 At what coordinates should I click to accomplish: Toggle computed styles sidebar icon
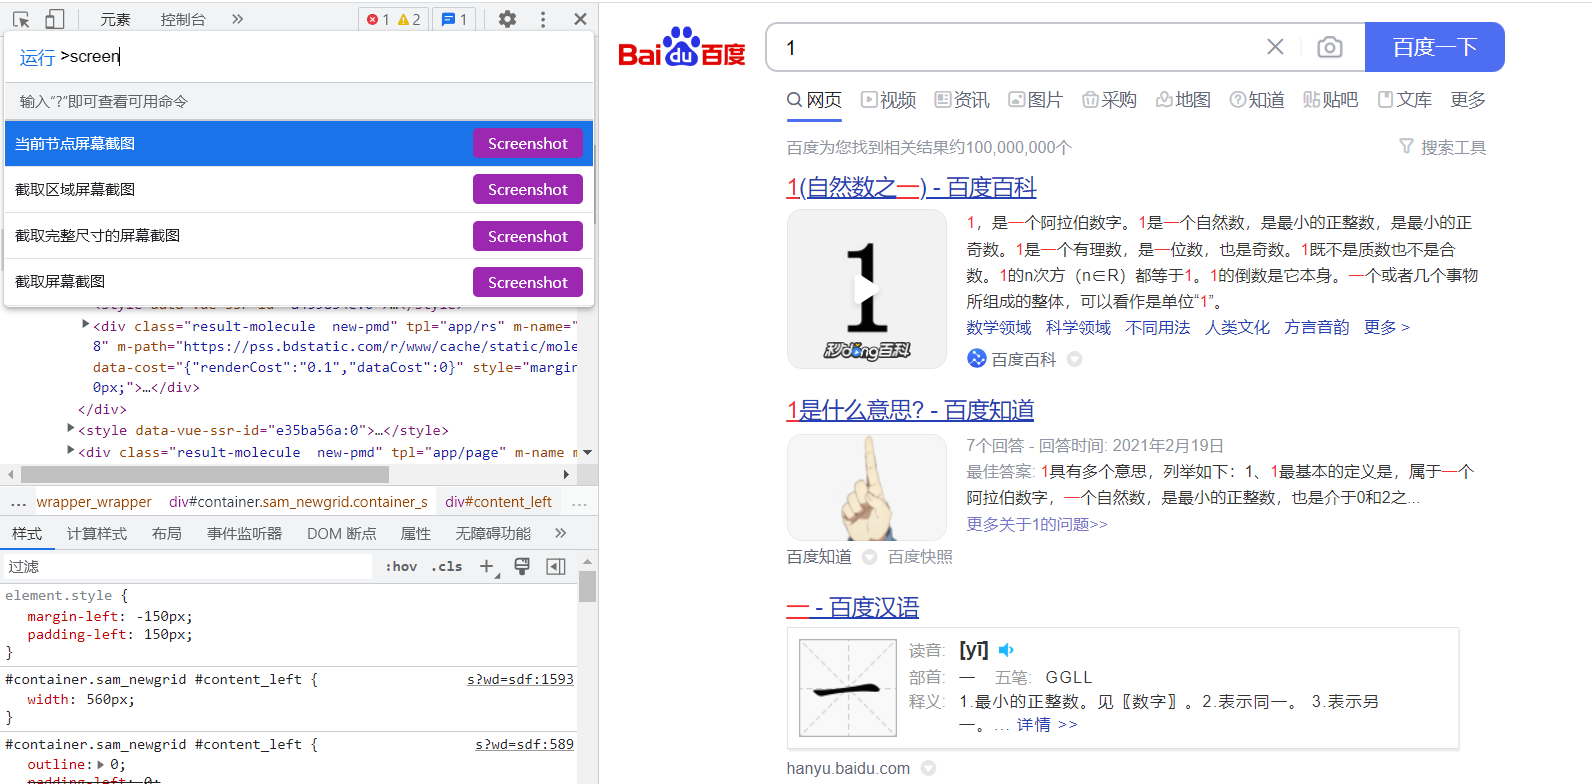556,566
